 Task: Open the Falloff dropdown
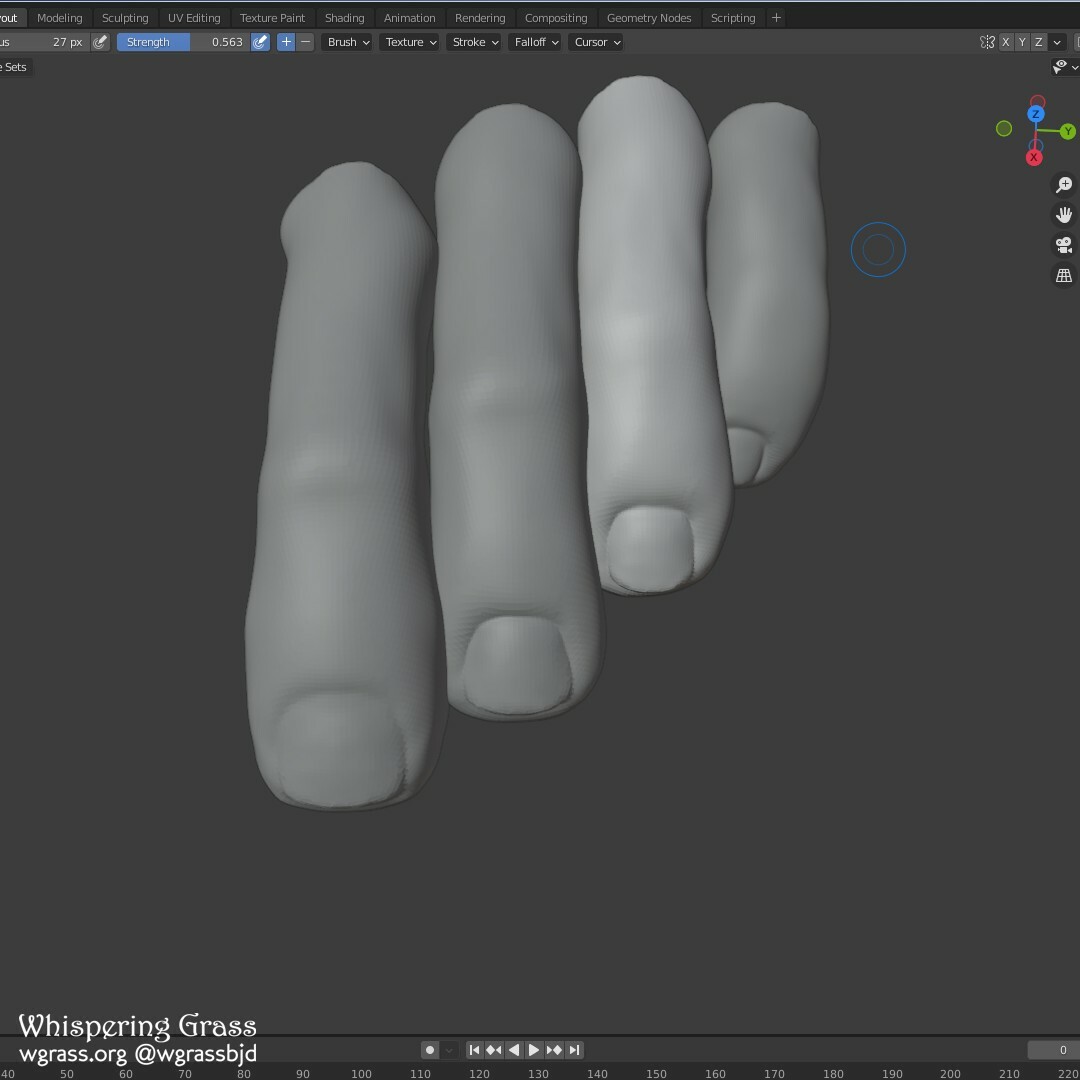pos(535,42)
